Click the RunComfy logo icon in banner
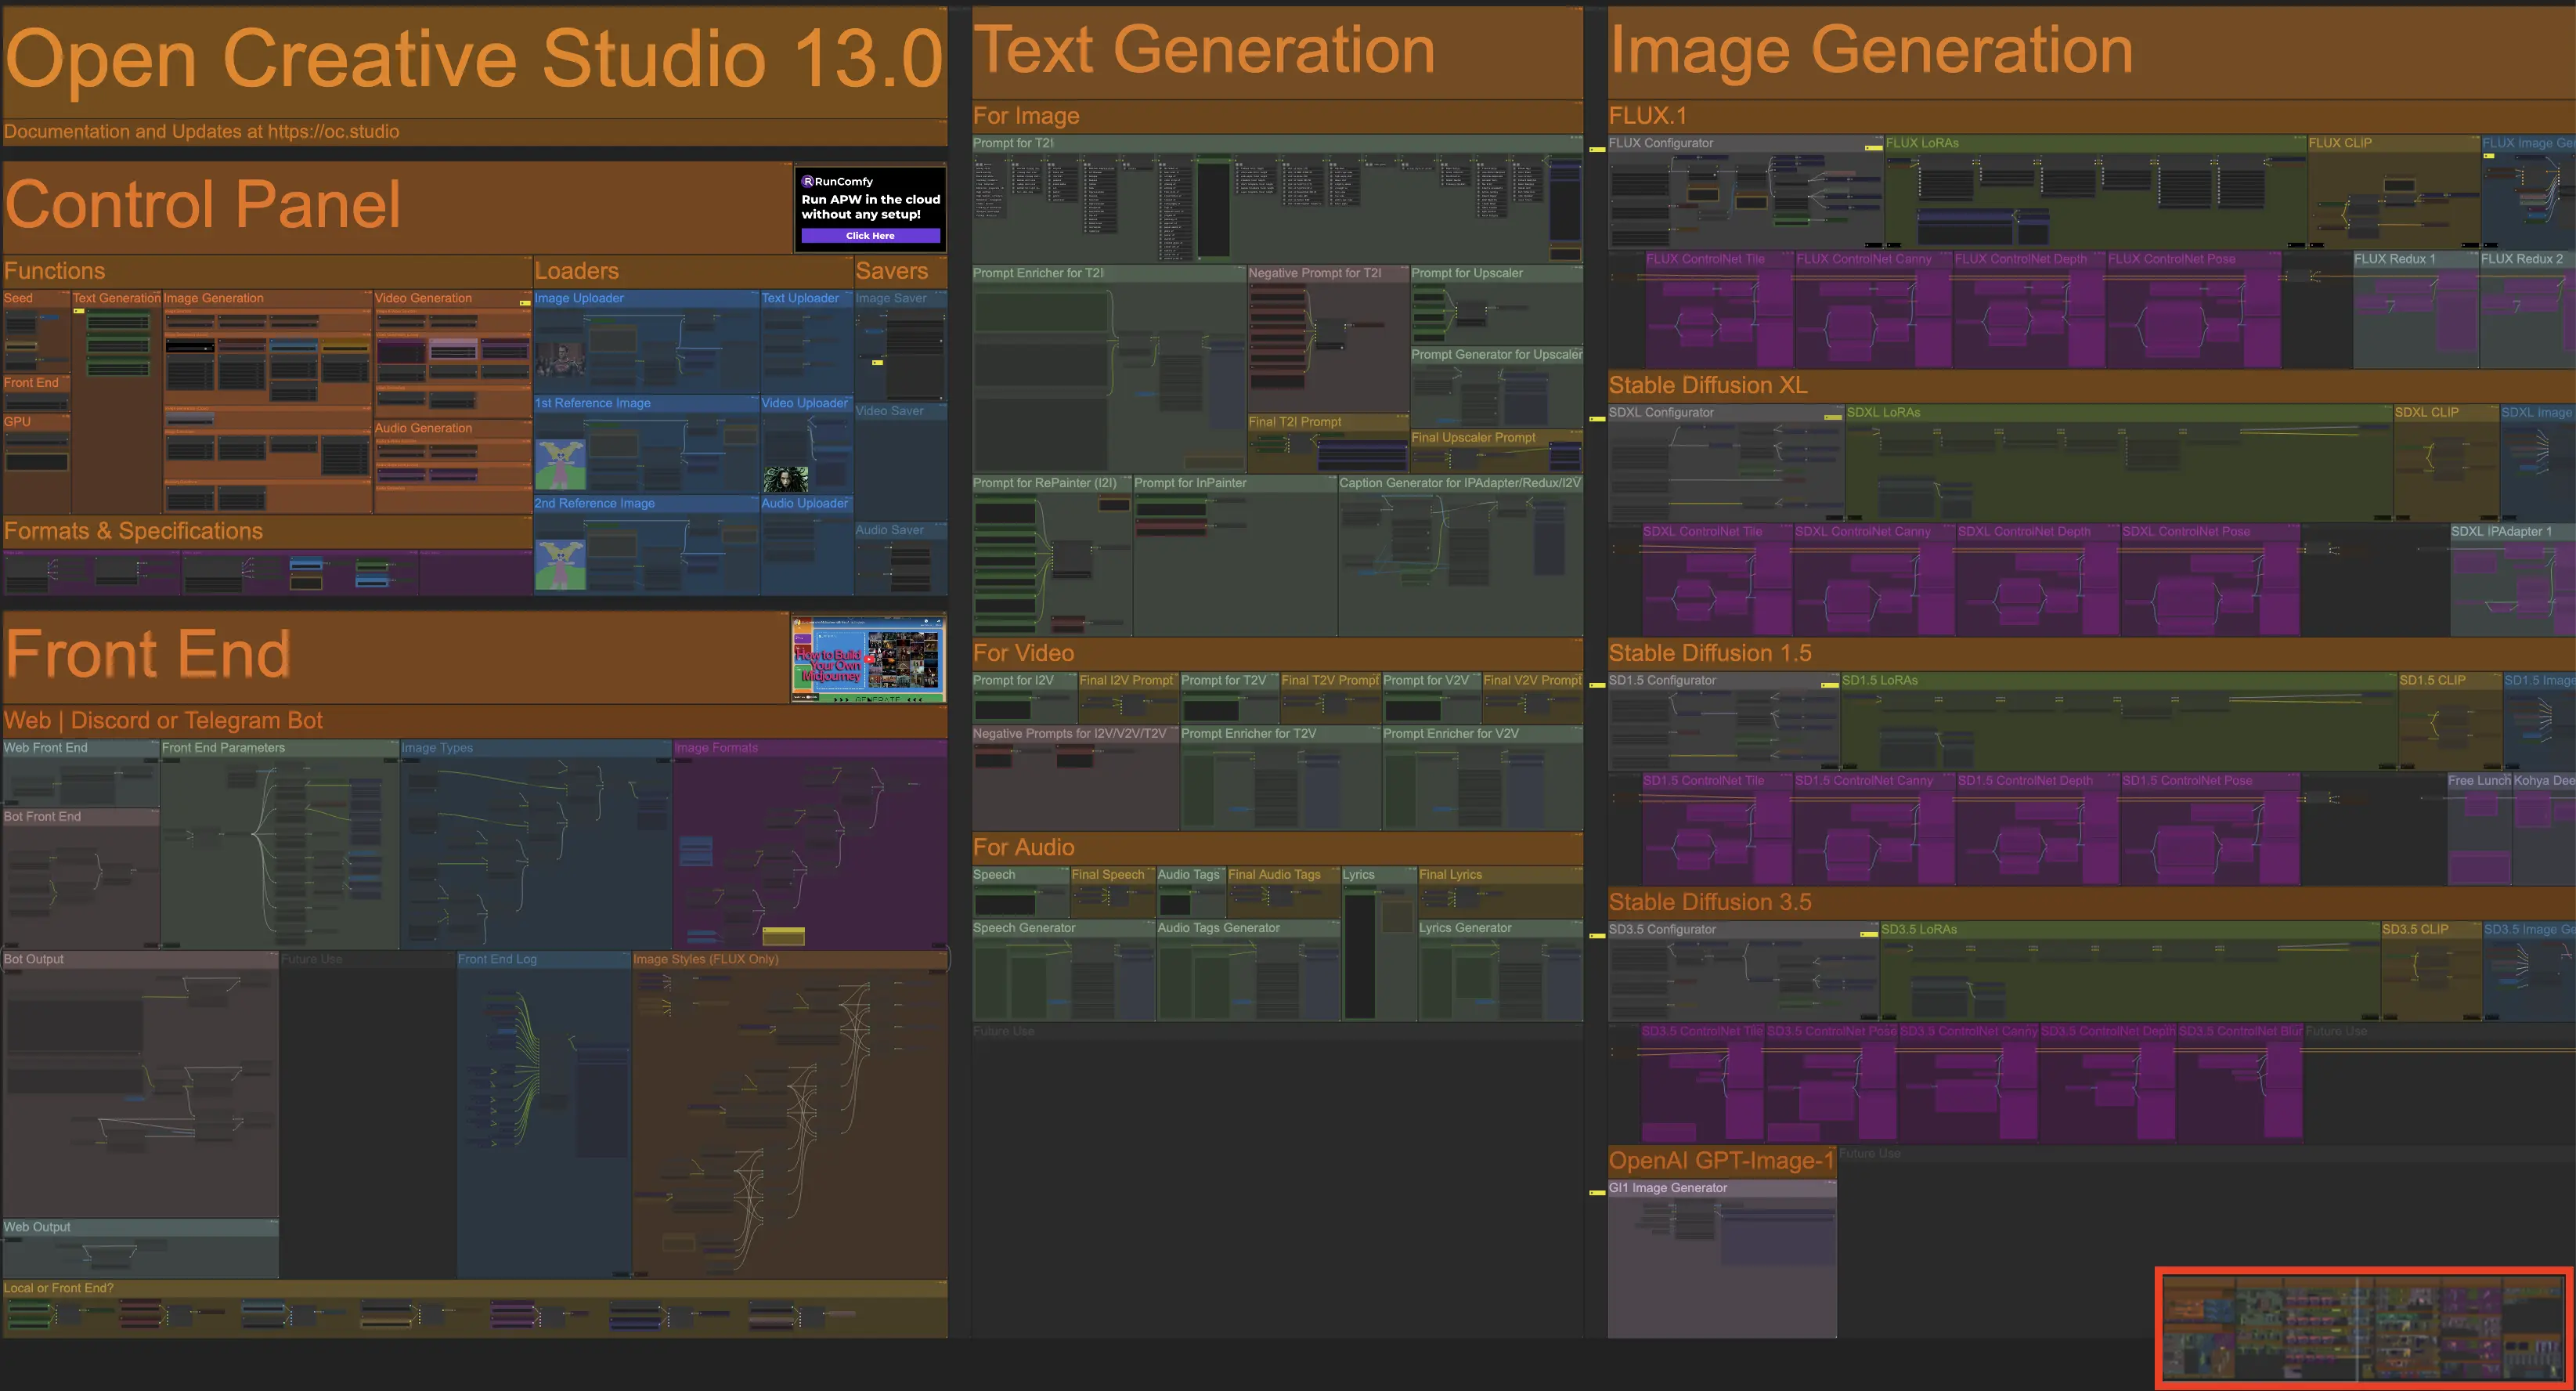 tap(808, 181)
